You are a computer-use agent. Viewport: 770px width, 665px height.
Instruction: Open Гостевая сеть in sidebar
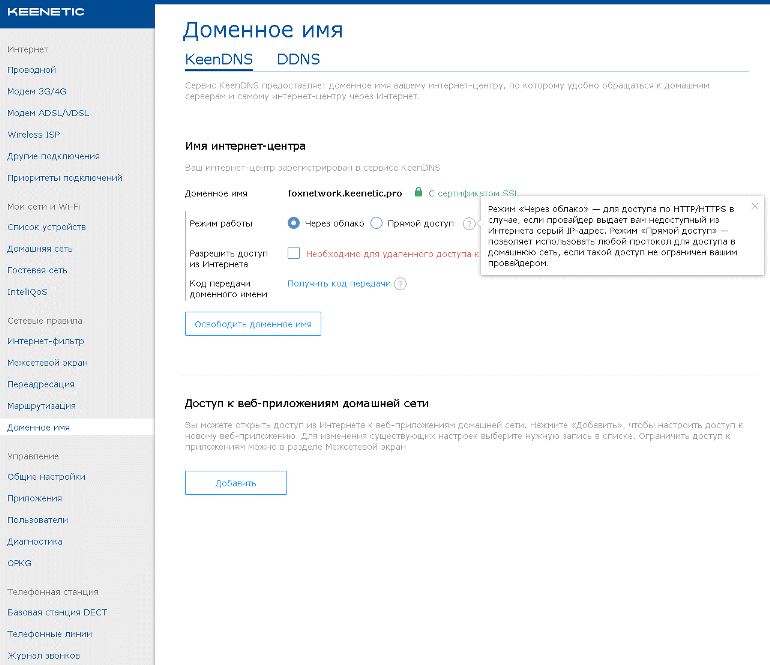[x=37, y=271]
